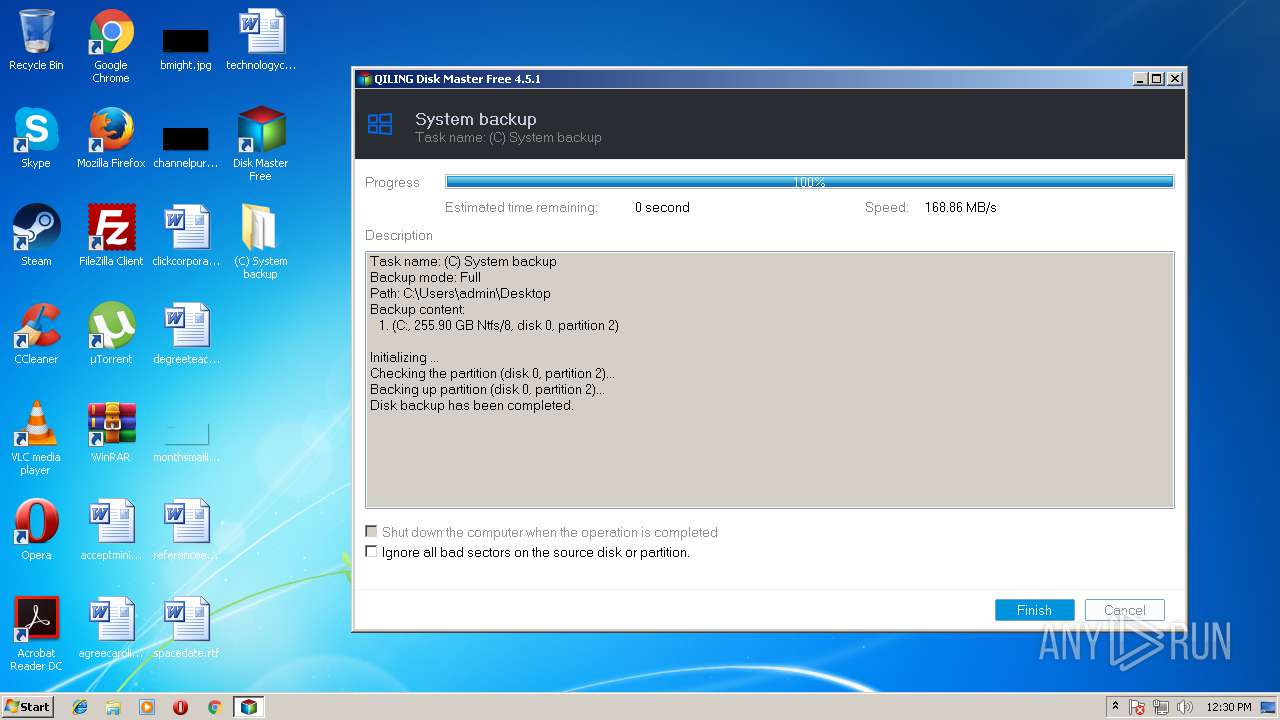Viewport: 1280px width, 720px height.
Task: Click the 'Backup mode: Full' line
Action: (425, 278)
